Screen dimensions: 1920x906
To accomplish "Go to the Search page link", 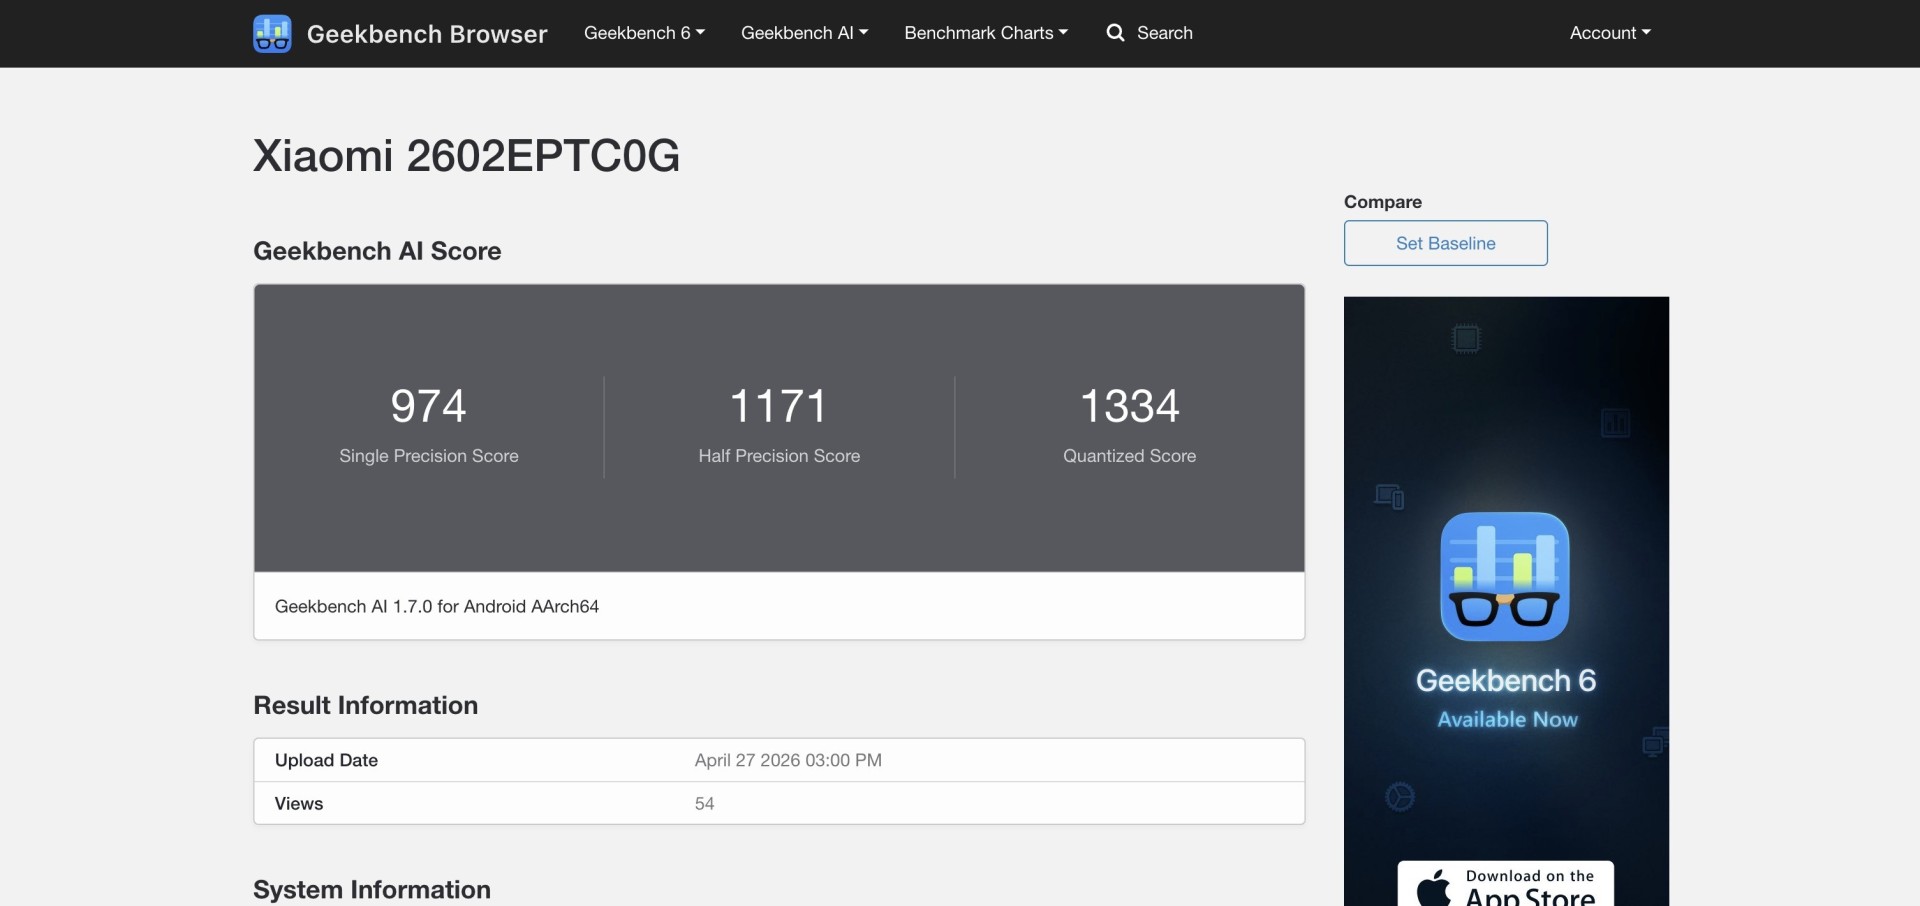I will click(x=1164, y=33).
